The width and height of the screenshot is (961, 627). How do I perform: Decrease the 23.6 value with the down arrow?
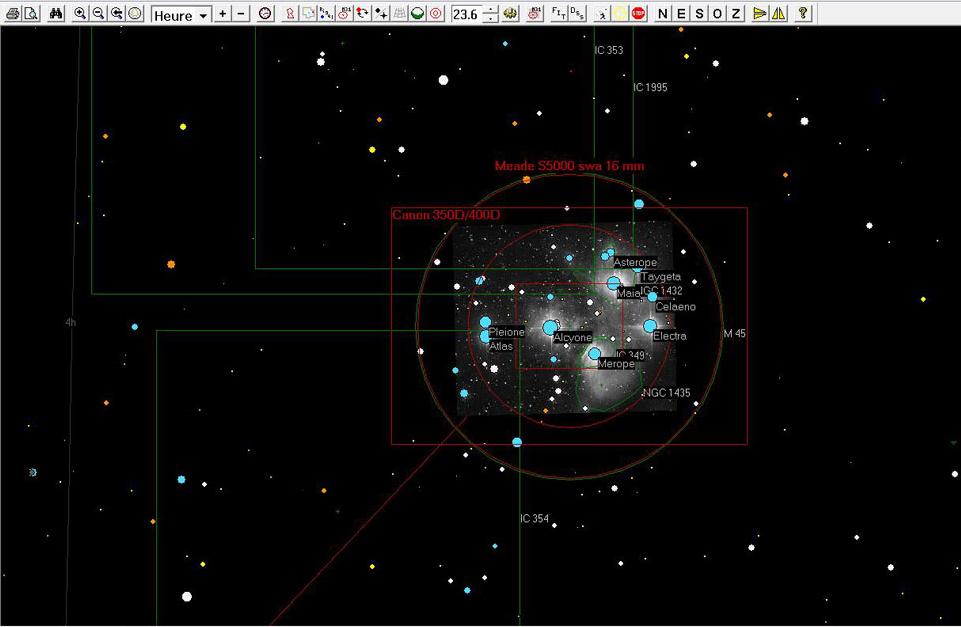coord(490,18)
